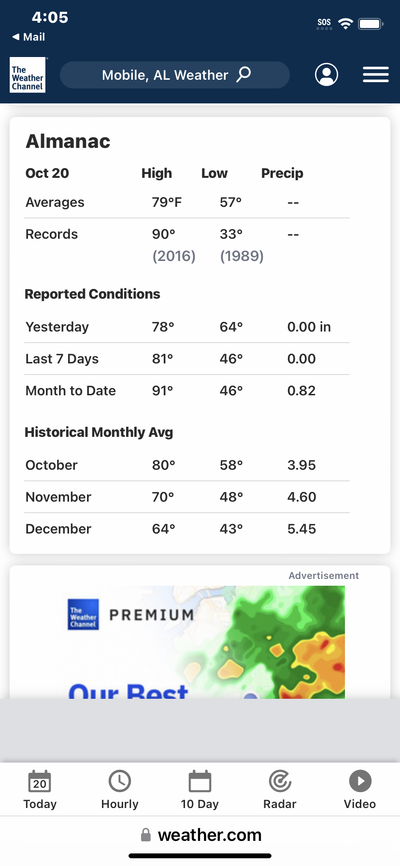Open The Weather Channel logo home
400x866 pixels.
tap(28, 75)
